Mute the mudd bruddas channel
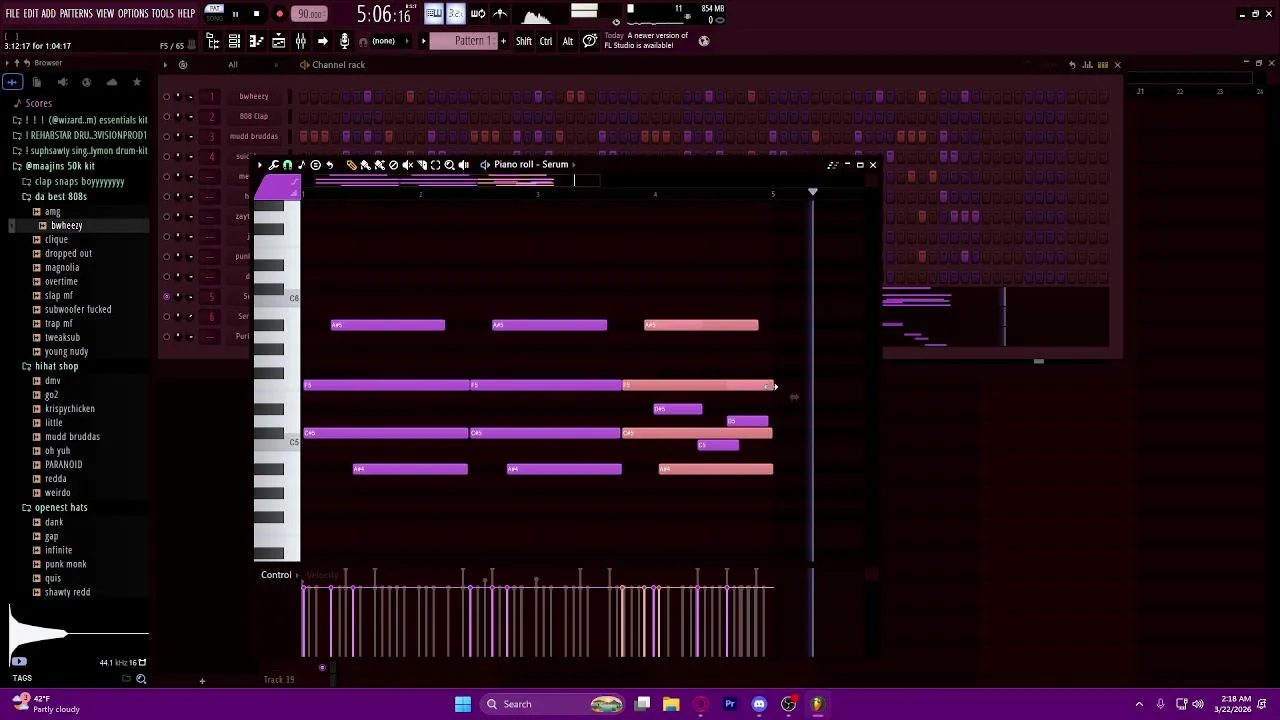1280x720 pixels. tap(167, 136)
